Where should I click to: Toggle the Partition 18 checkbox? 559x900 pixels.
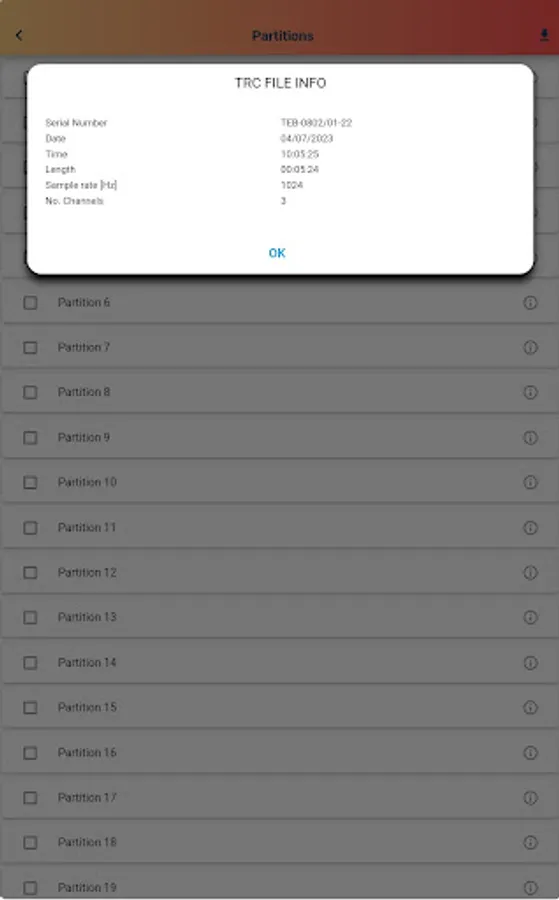click(30, 843)
